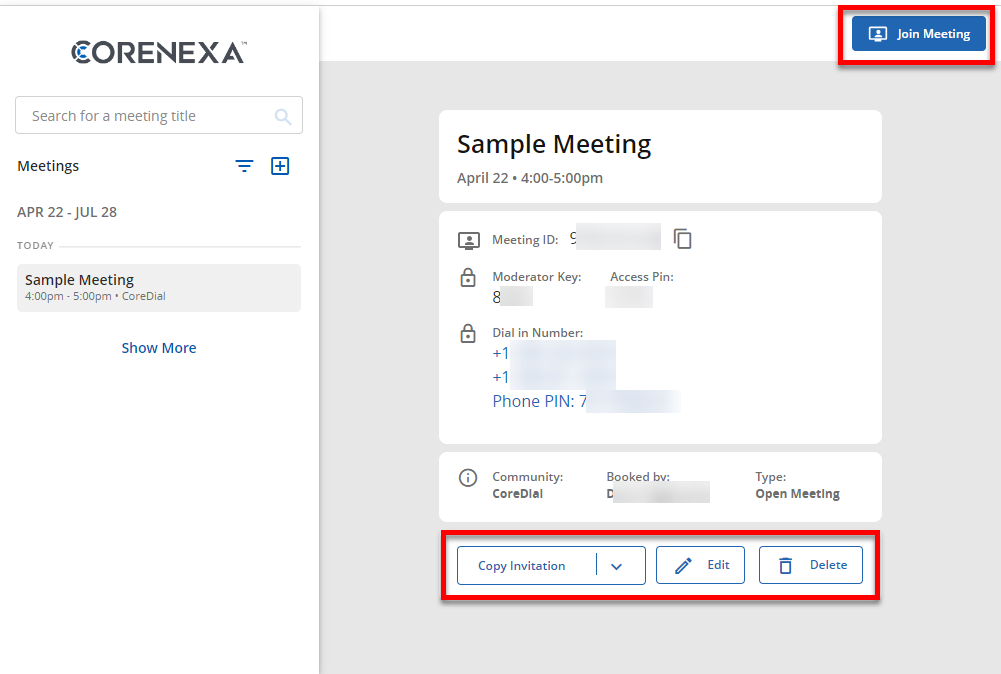This screenshot has width=1001, height=674.
Task: Open the CoreNexa logo
Action: [158, 51]
